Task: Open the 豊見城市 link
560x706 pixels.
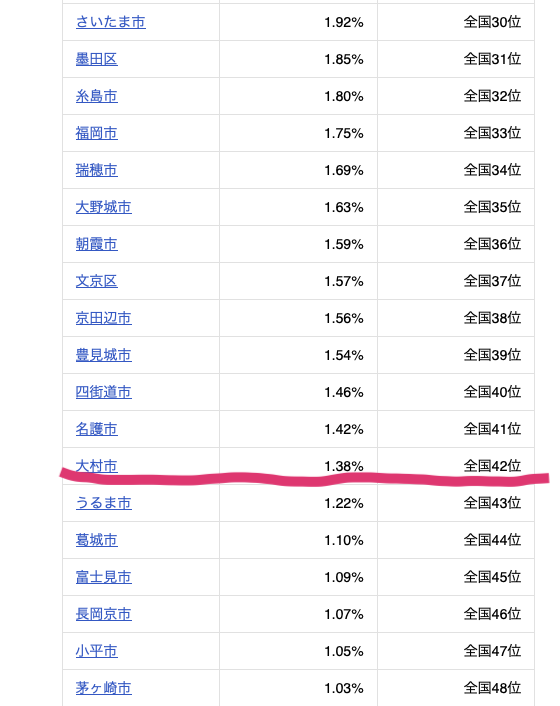Action: [104, 355]
